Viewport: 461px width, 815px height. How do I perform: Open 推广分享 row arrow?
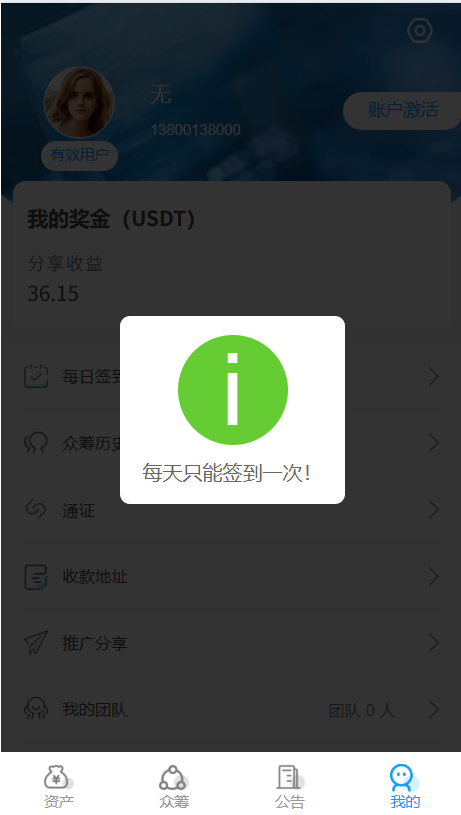point(433,643)
